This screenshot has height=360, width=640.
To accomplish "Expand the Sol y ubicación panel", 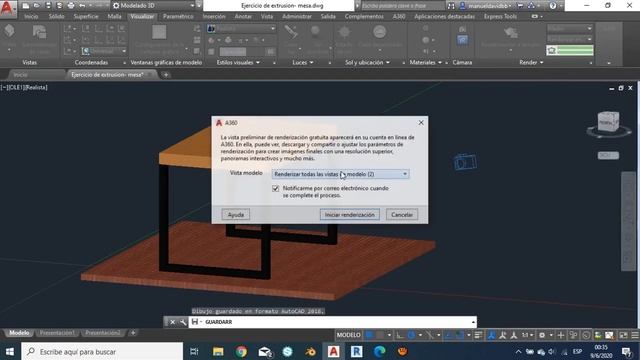I will (367, 62).
